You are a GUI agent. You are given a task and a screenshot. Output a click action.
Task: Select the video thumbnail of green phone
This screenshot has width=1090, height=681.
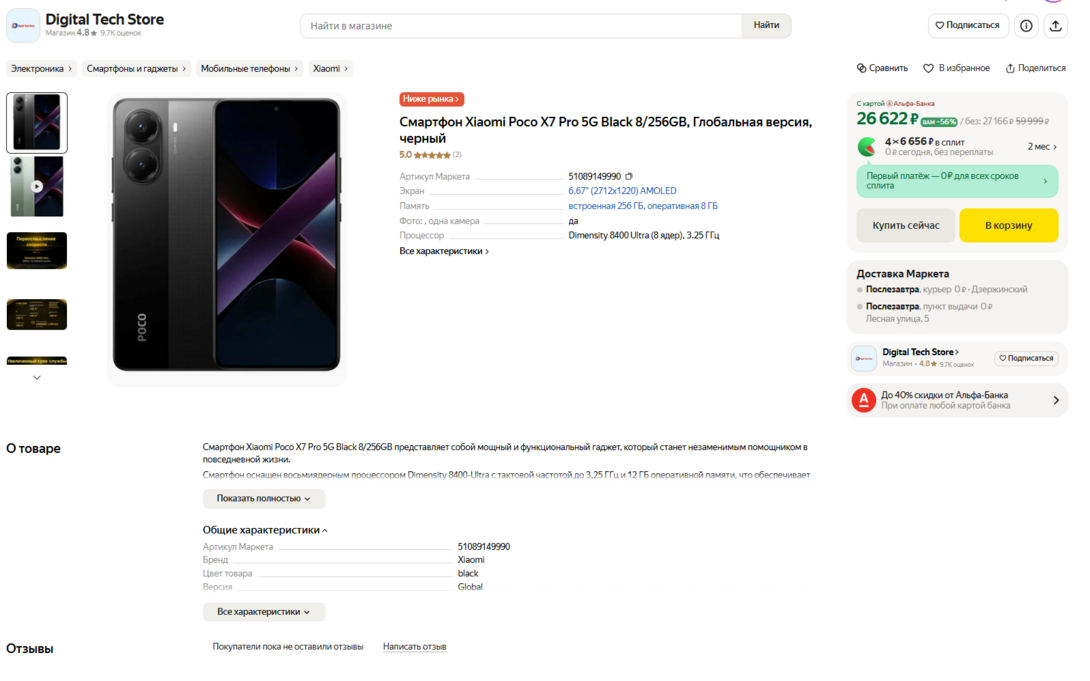pyautogui.click(x=37, y=186)
